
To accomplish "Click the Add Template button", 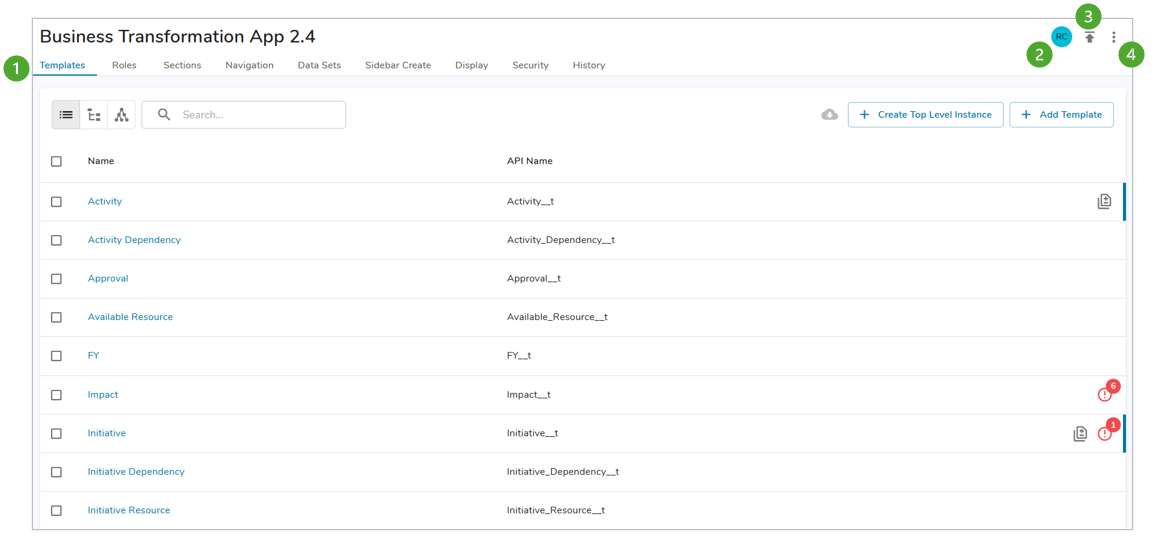I will pos(1061,115).
